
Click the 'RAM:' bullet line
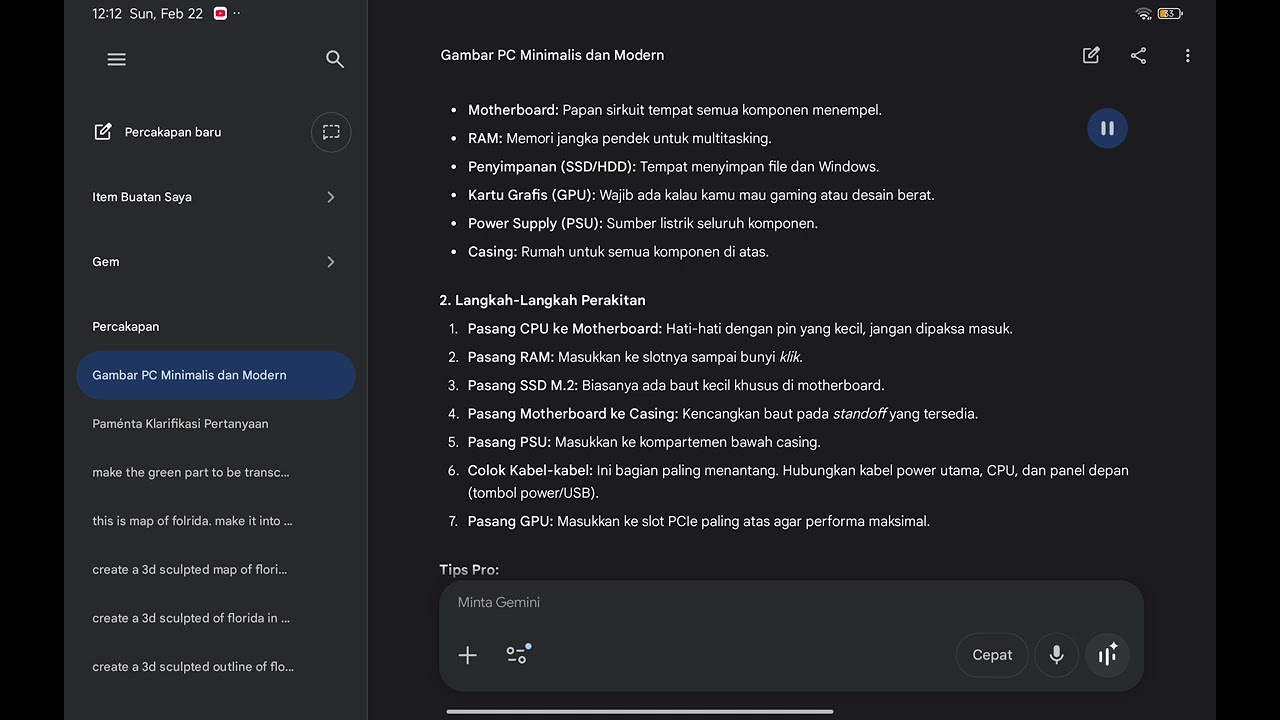coord(620,138)
